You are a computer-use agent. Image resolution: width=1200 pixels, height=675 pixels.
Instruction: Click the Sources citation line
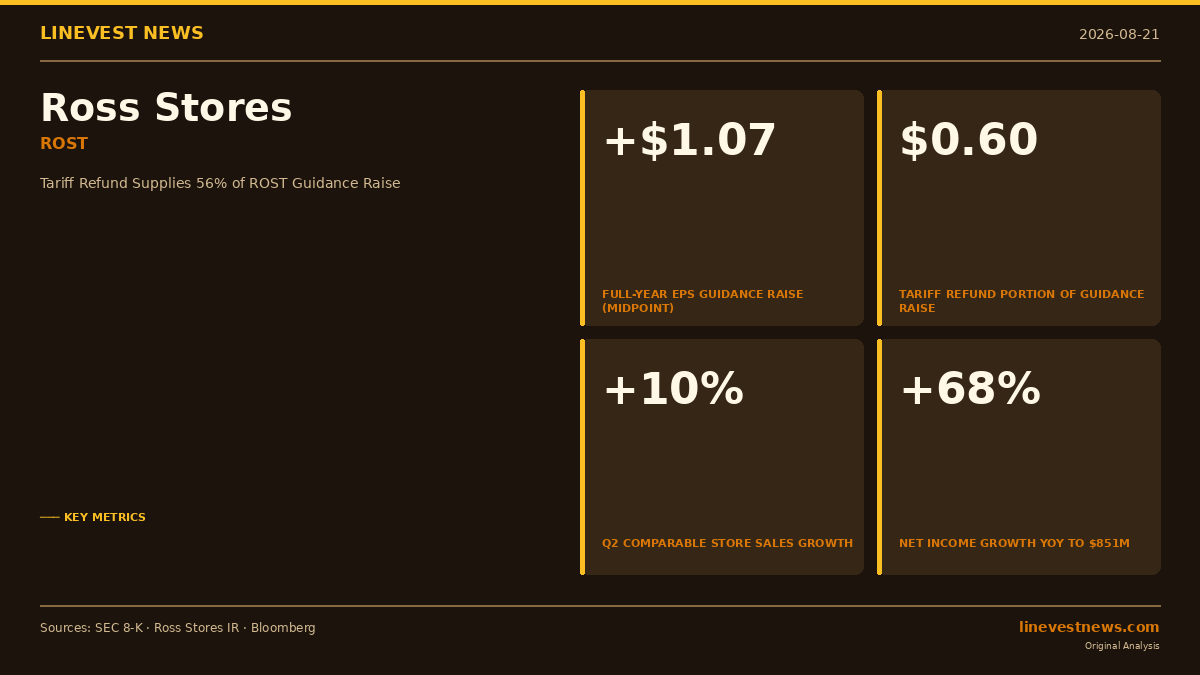pyautogui.click(x=178, y=628)
